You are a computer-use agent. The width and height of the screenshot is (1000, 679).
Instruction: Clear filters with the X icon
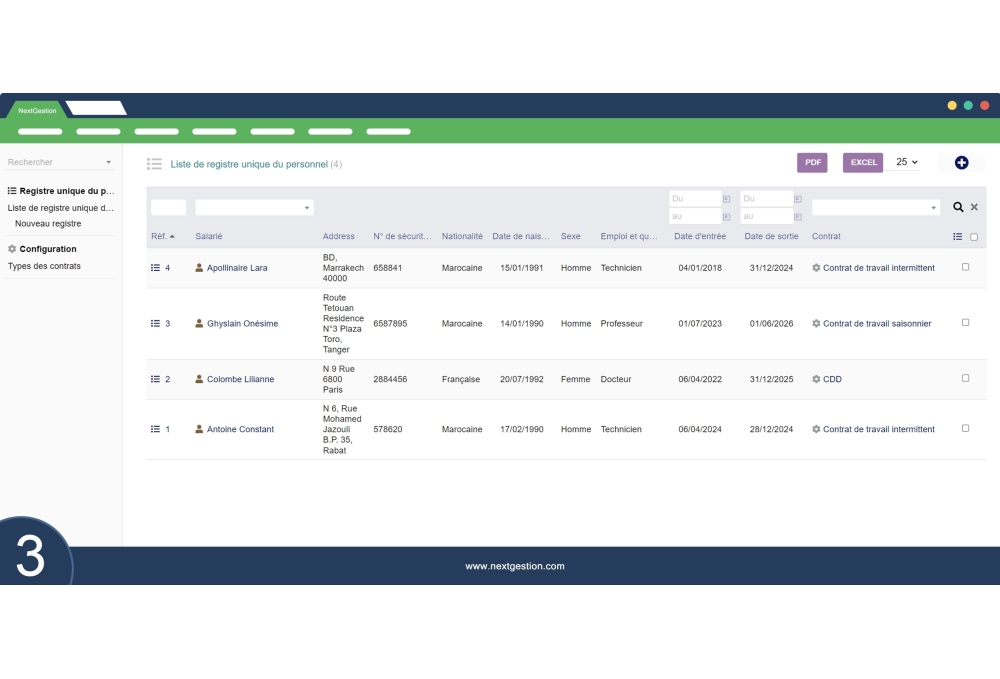click(975, 207)
